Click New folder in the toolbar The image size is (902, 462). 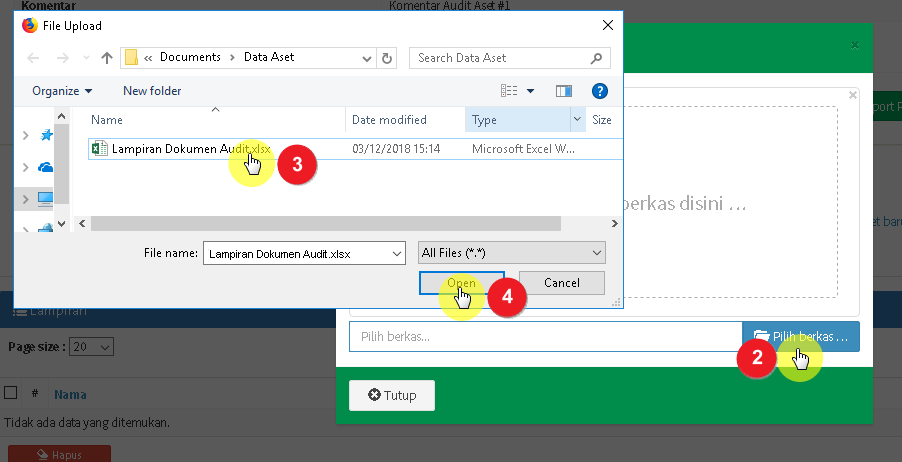tap(152, 91)
